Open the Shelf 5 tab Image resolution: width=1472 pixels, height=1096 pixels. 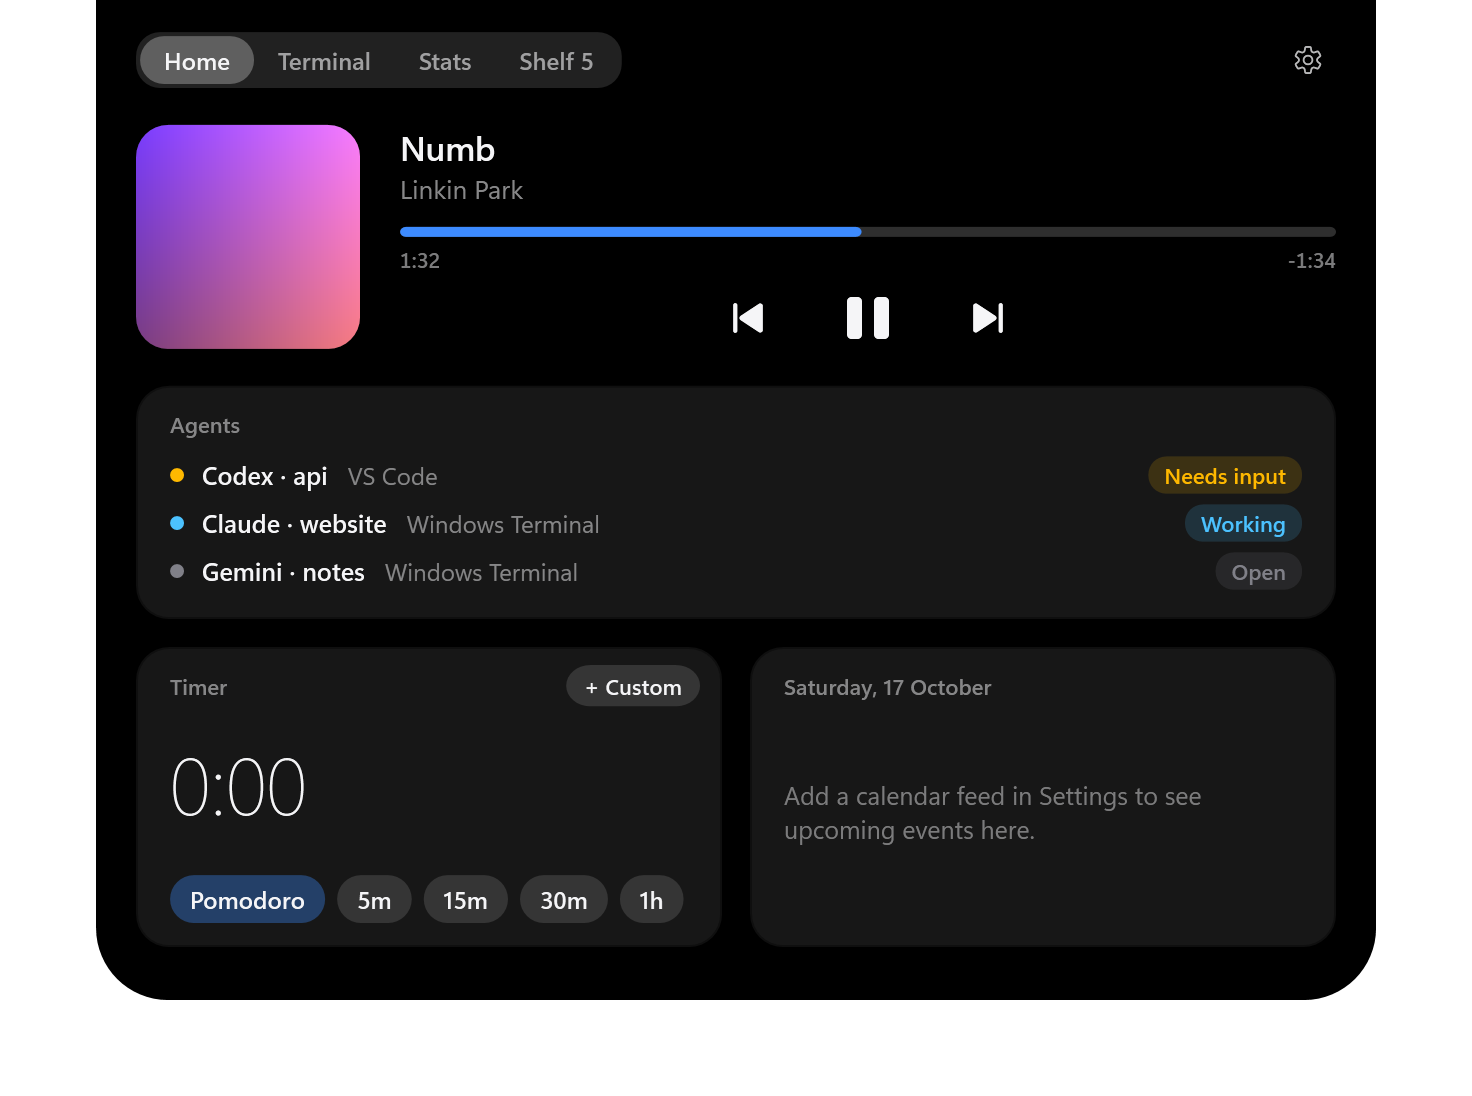(x=556, y=61)
